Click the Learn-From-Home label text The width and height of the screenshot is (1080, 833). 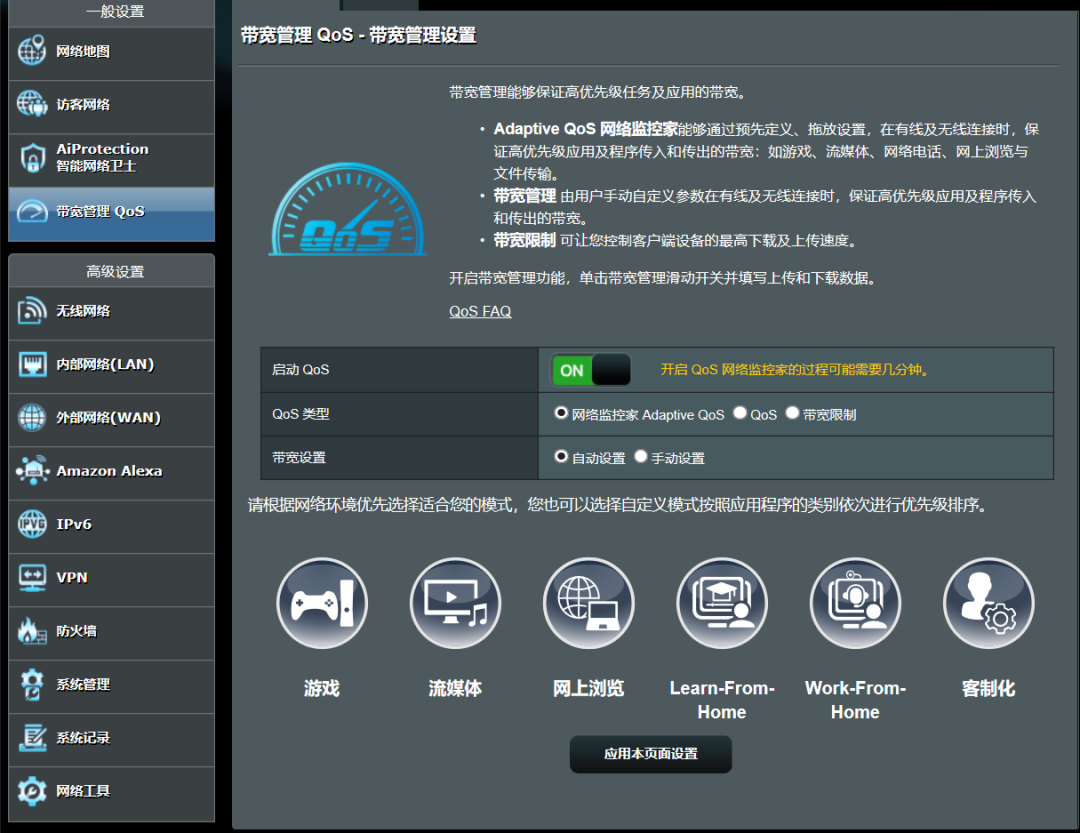[722, 700]
